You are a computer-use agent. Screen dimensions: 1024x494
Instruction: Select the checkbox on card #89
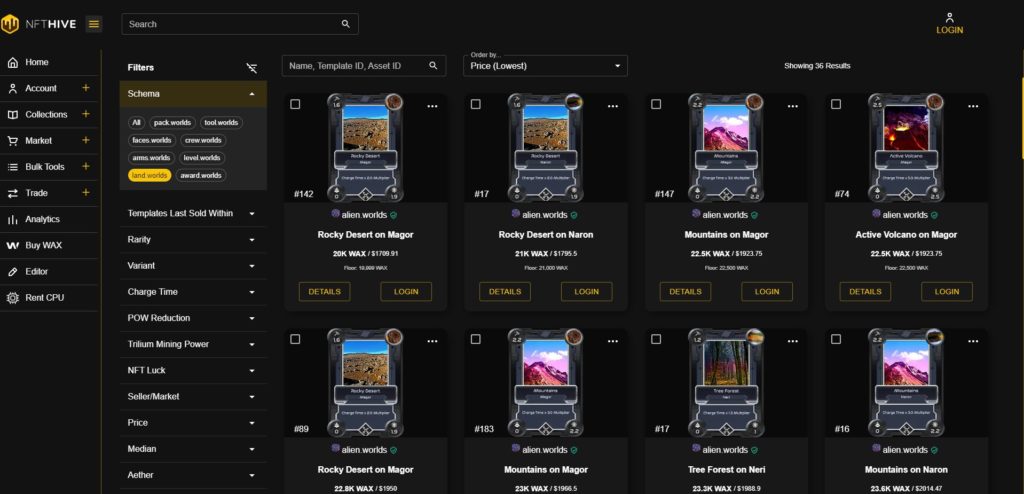point(295,339)
